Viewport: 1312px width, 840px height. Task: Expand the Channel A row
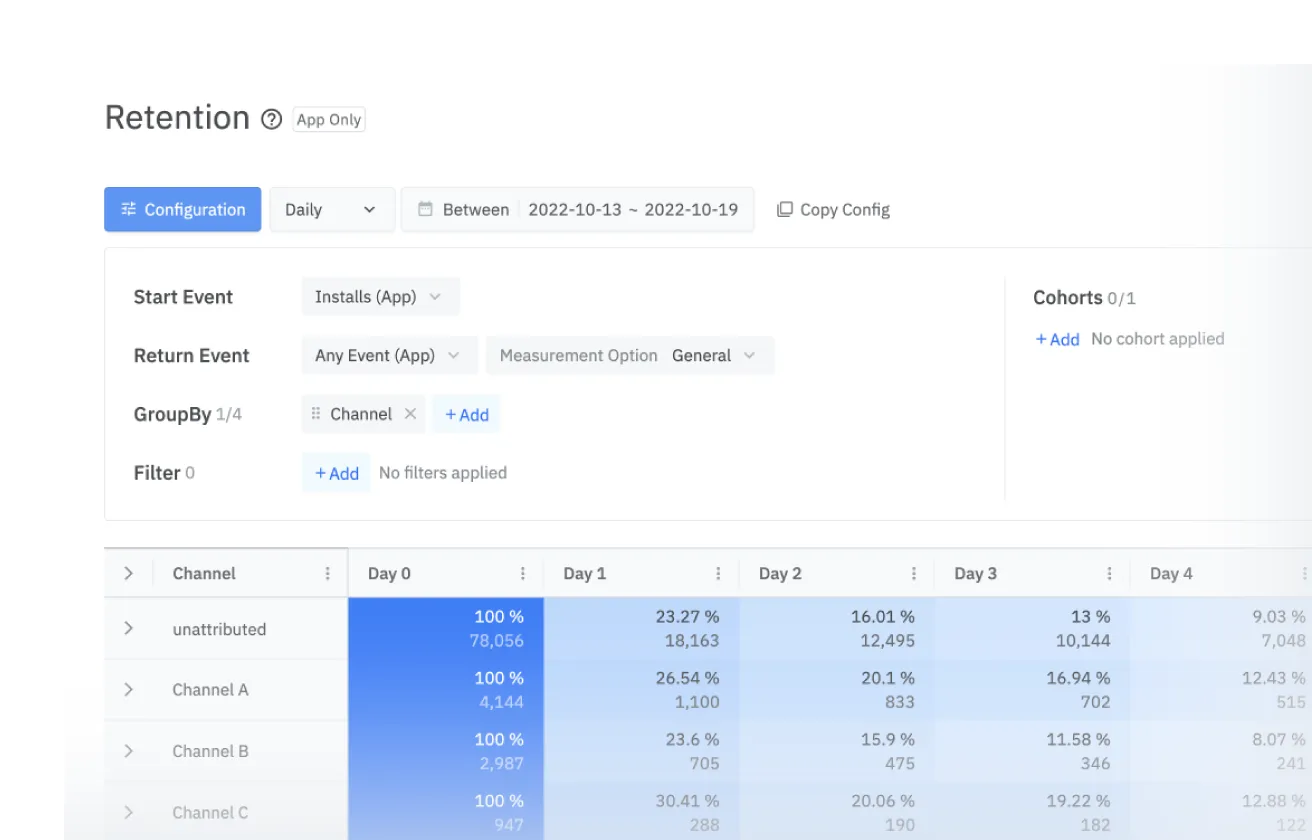[128, 689]
